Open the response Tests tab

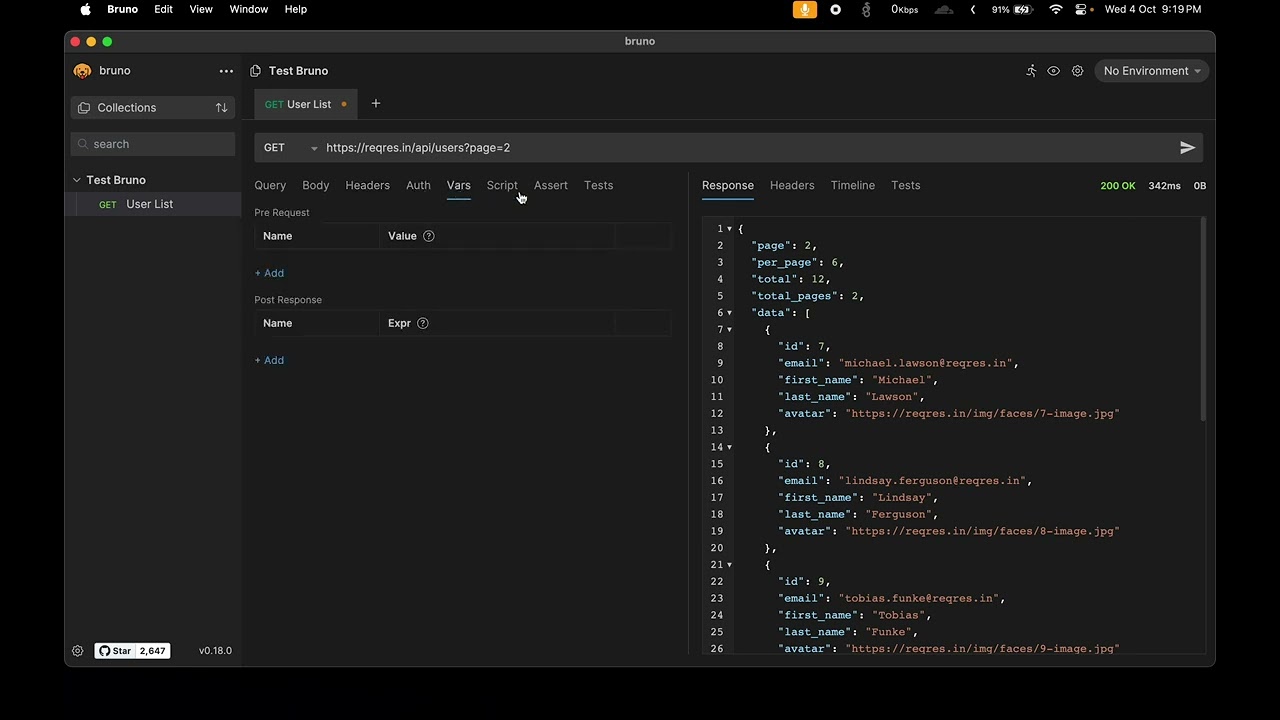point(905,185)
